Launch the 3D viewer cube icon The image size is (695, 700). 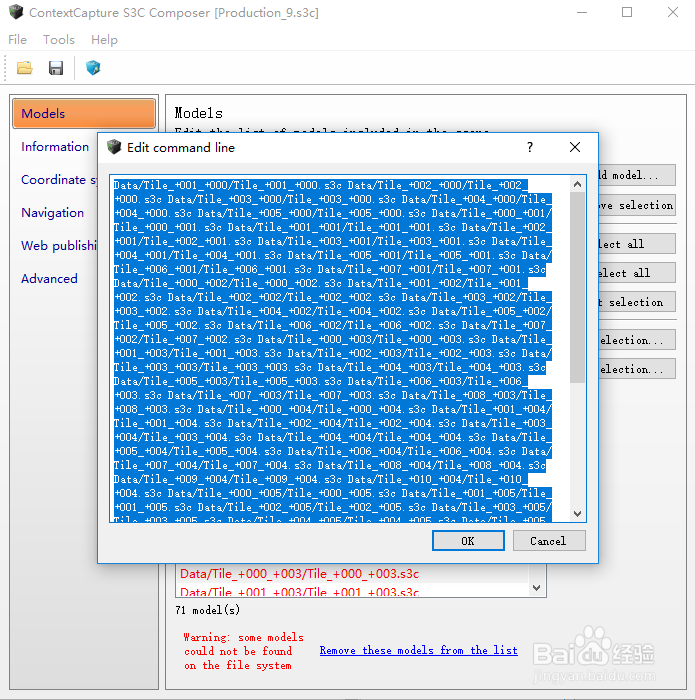[93, 68]
